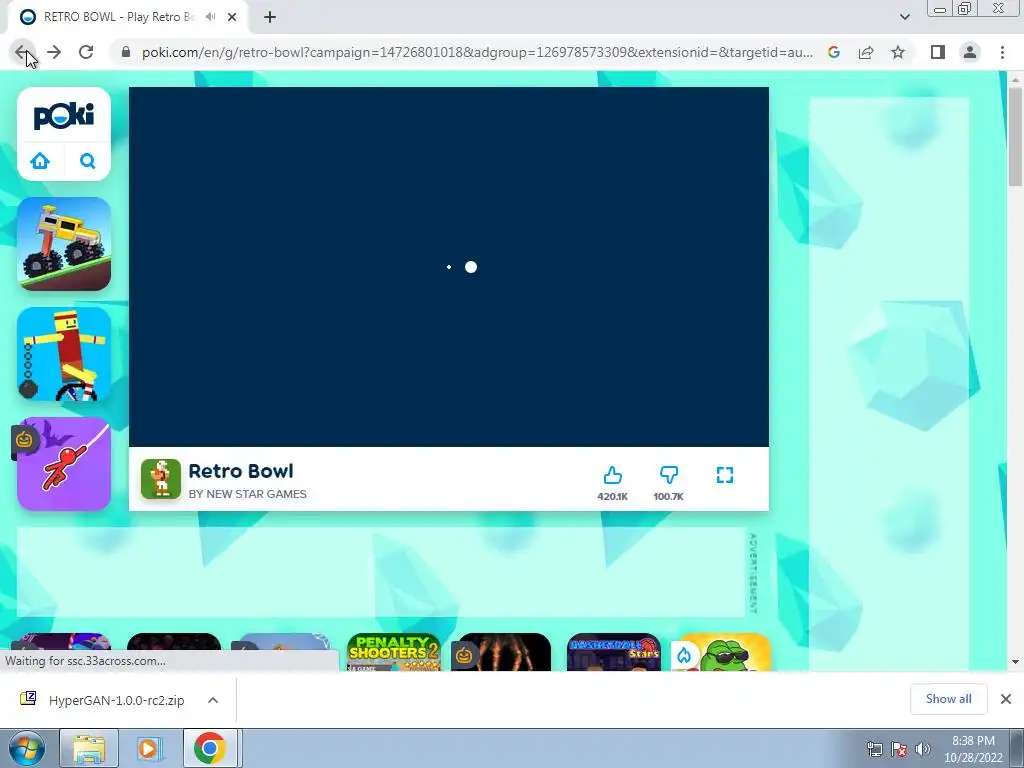Open Windows Explorer from taskbar
Screen dimensions: 1024x768
pyautogui.click(x=89, y=748)
